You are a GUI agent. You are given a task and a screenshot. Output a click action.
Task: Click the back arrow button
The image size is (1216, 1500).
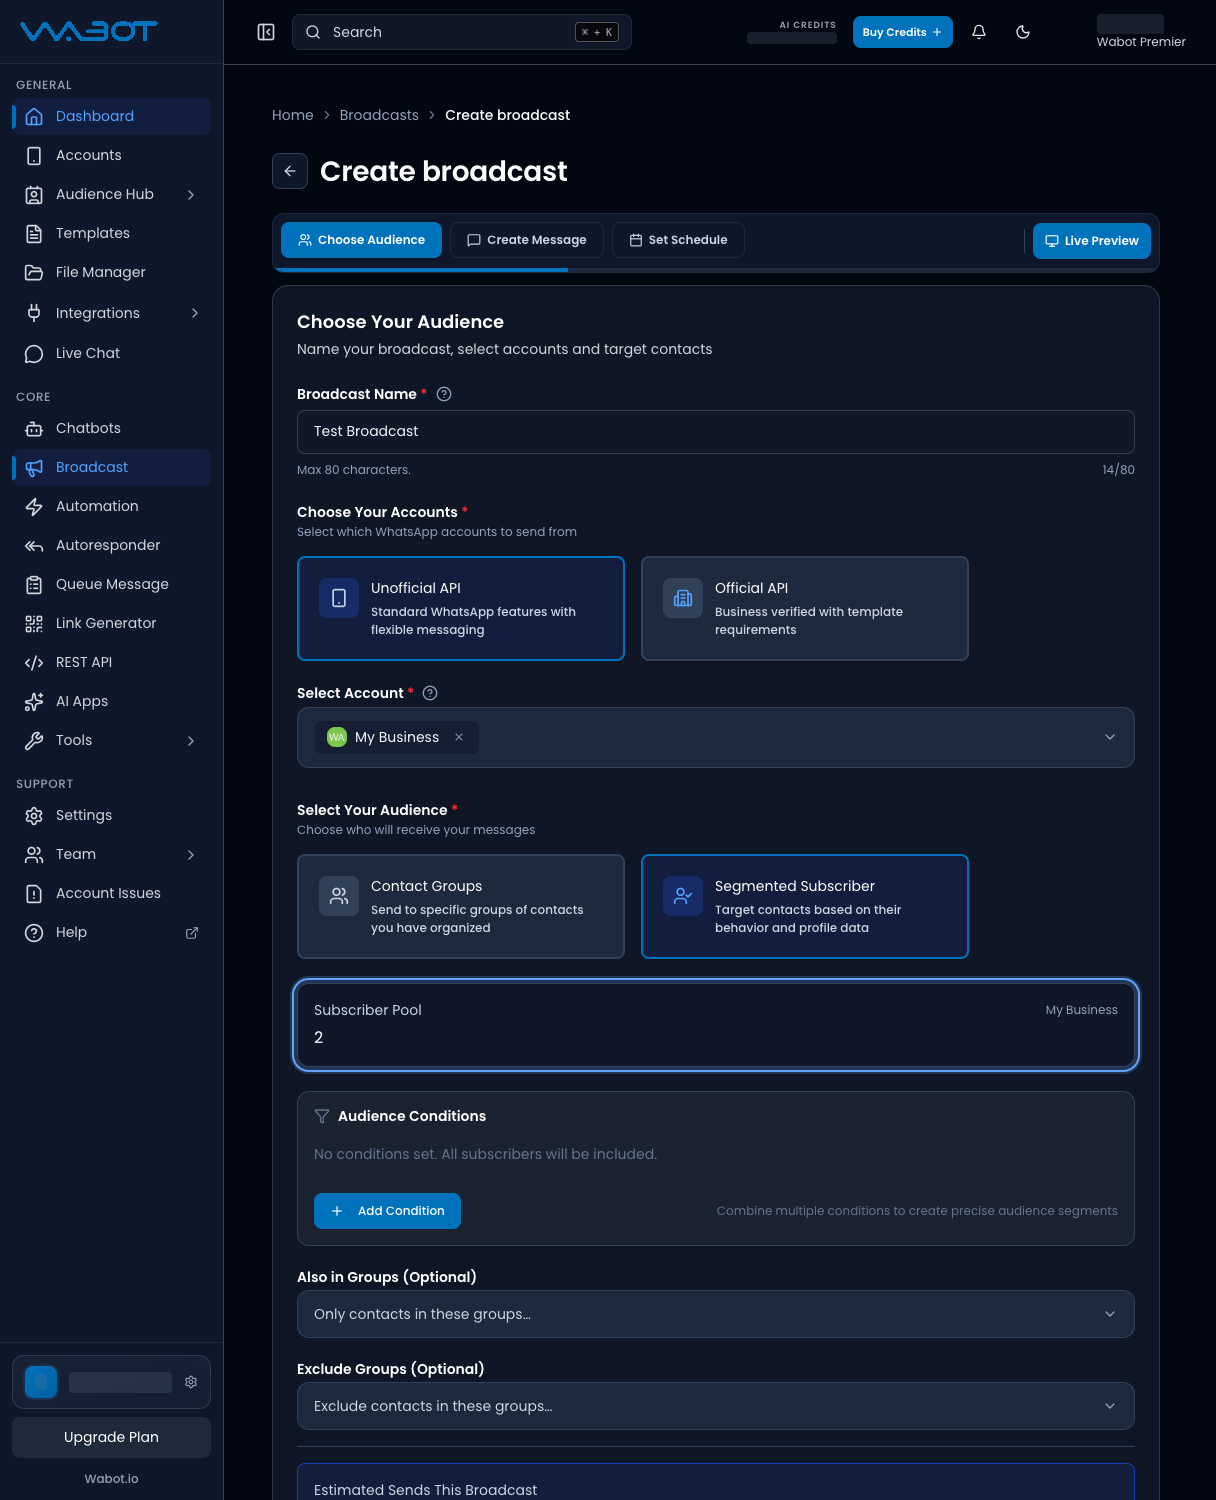pos(290,171)
